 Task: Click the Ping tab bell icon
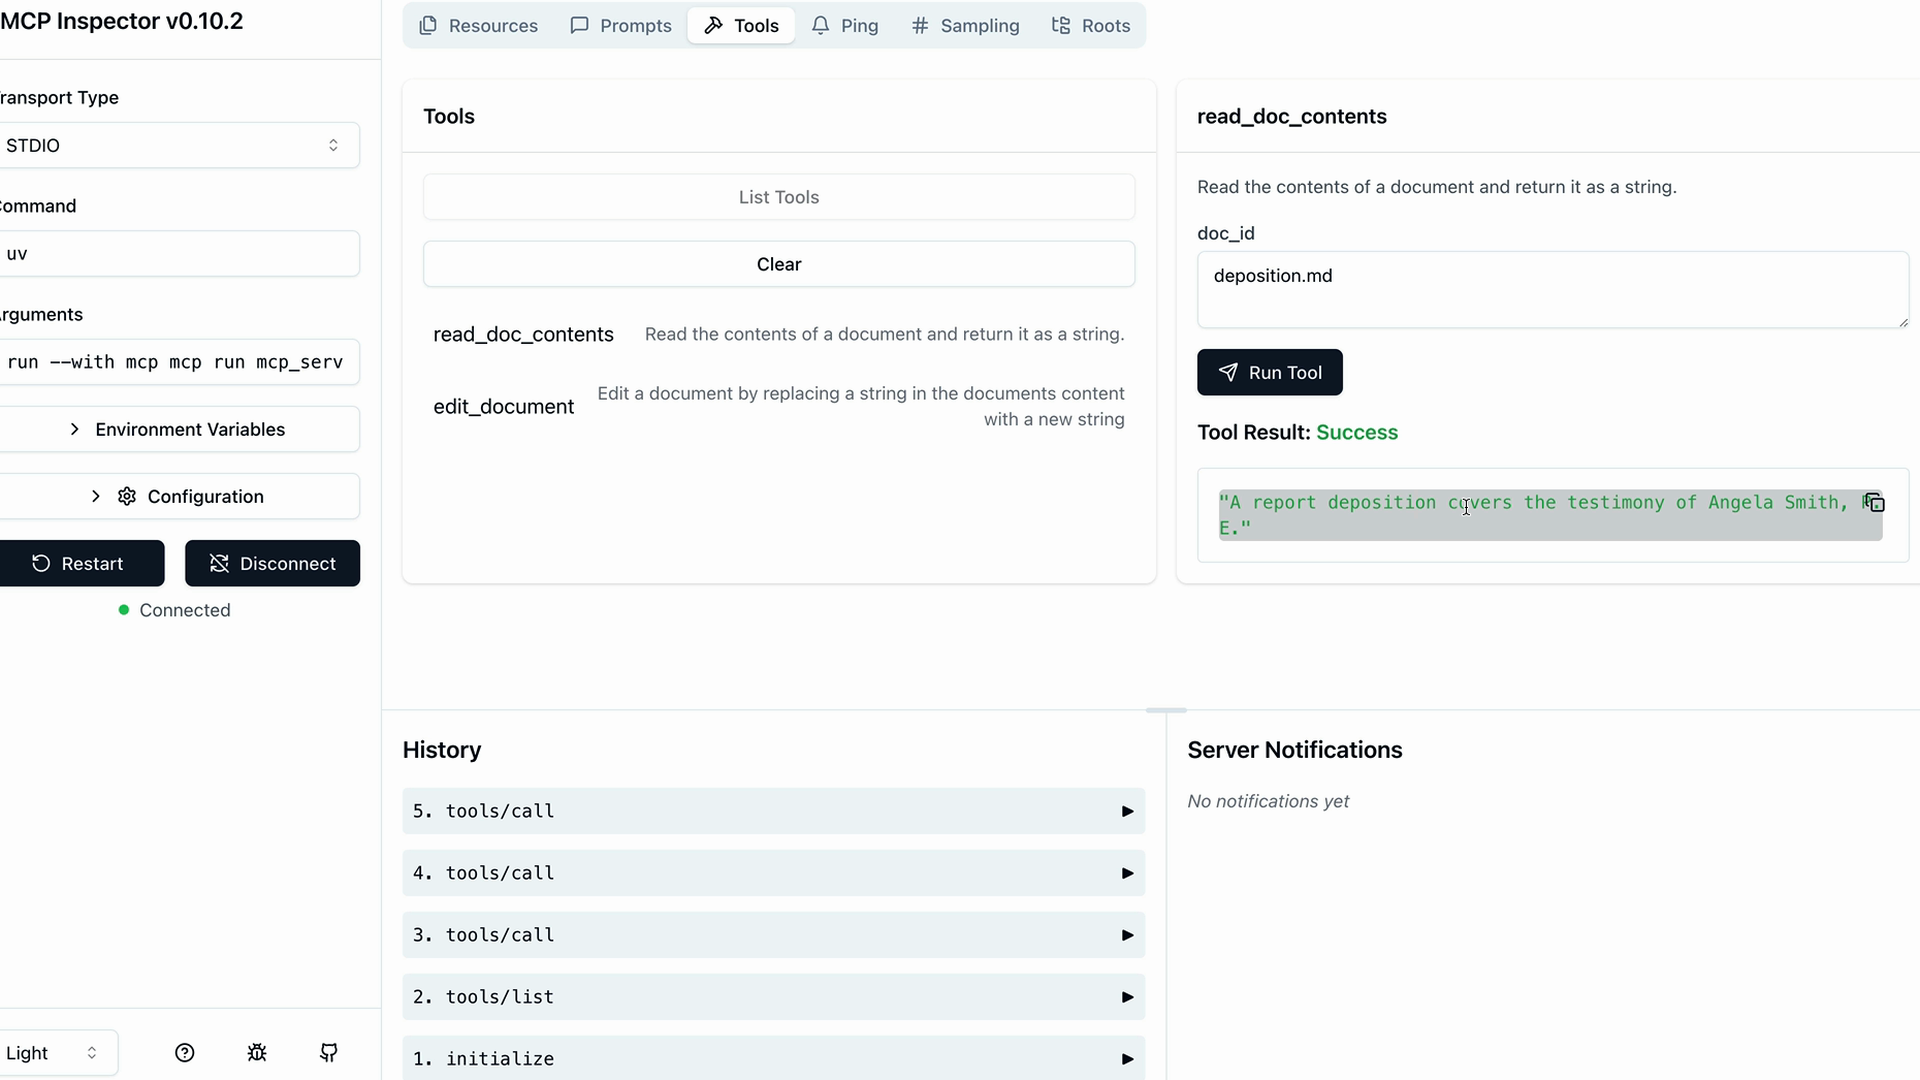(x=820, y=25)
